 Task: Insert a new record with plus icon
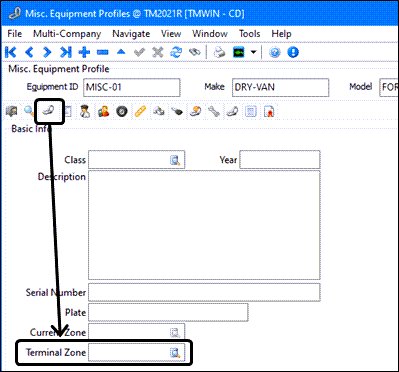click(x=84, y=52)
